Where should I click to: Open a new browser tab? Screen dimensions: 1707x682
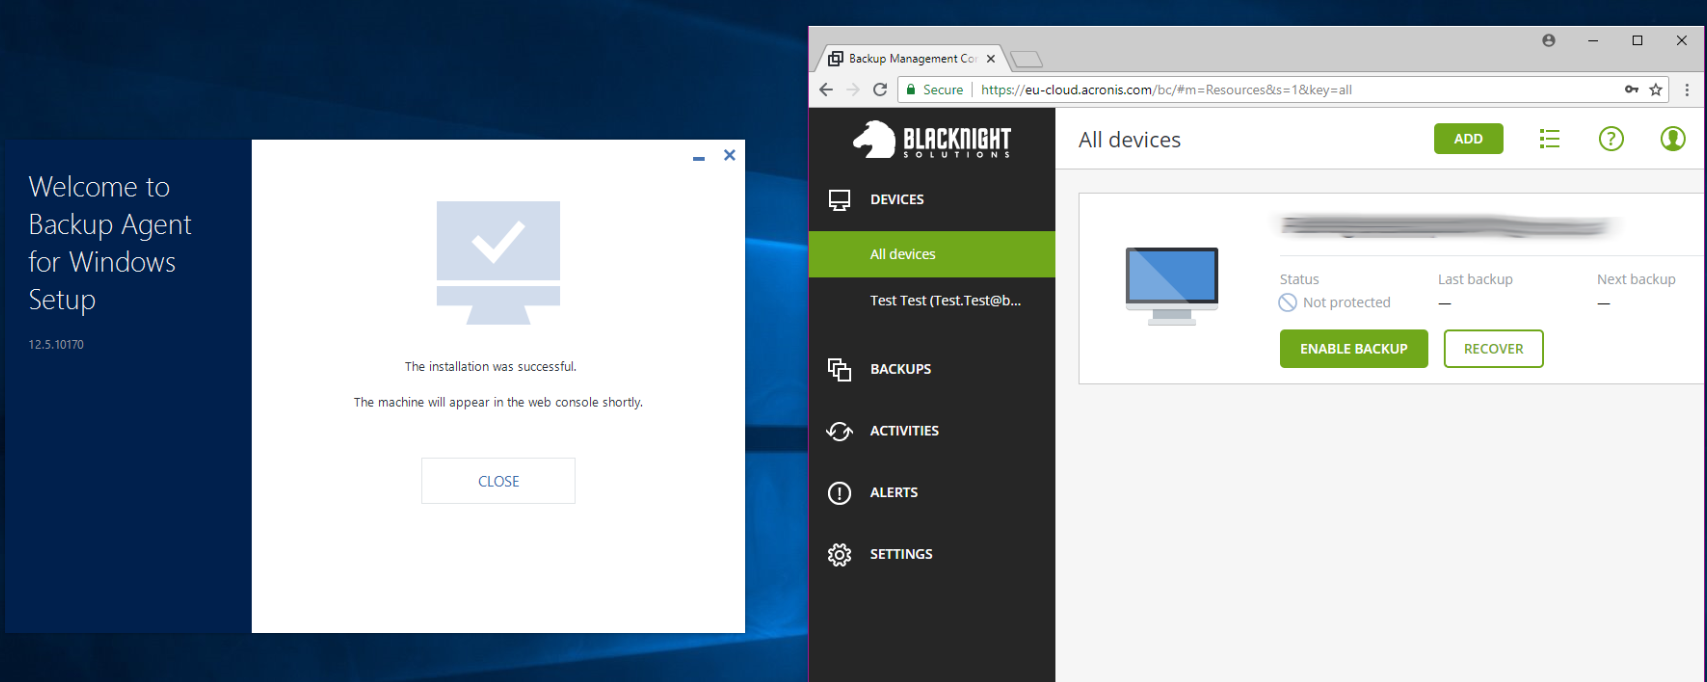coord(1027,59)
